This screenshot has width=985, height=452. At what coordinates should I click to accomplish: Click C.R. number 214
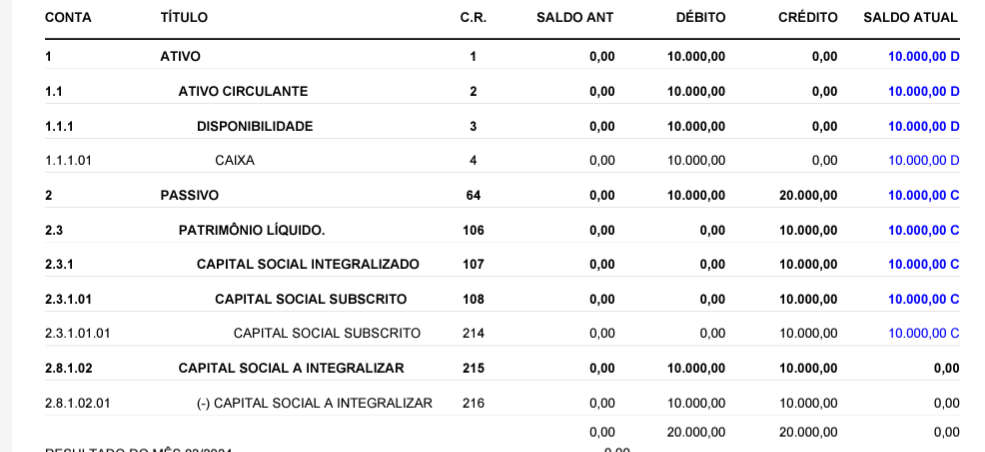point(473,333)
